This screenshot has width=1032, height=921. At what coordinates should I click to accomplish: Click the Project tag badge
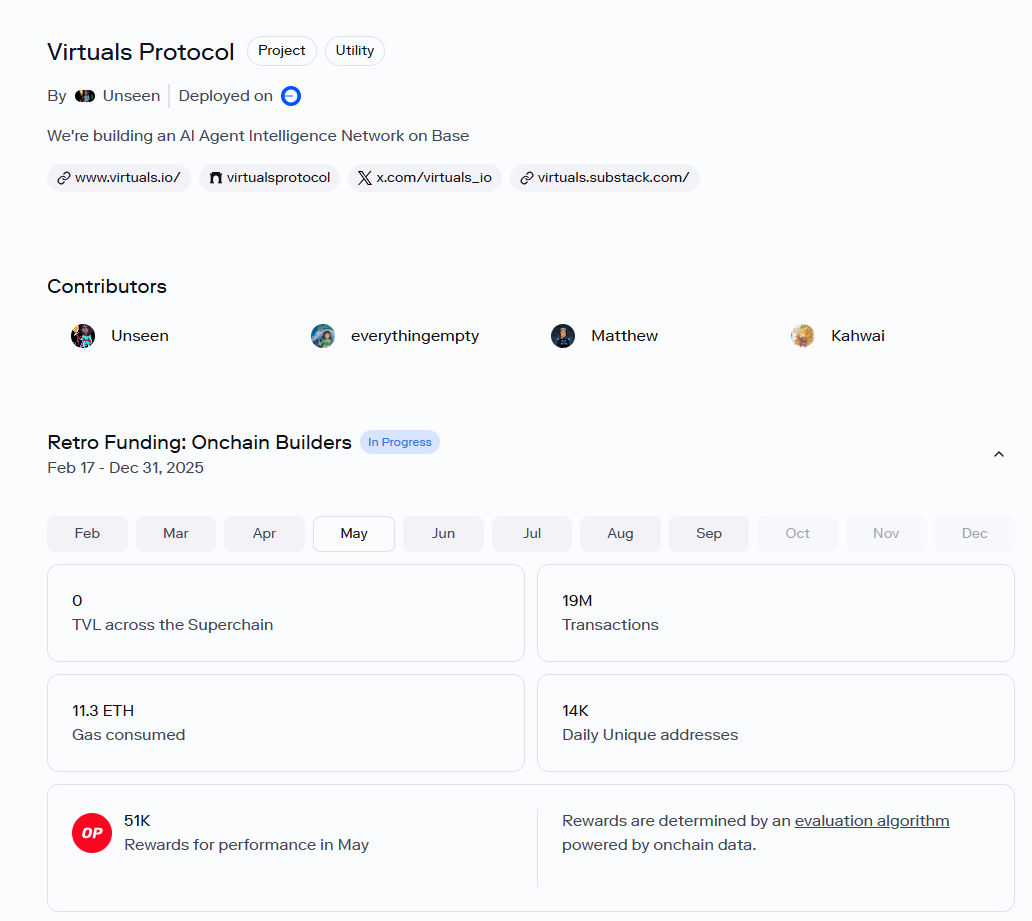[282, 51]
